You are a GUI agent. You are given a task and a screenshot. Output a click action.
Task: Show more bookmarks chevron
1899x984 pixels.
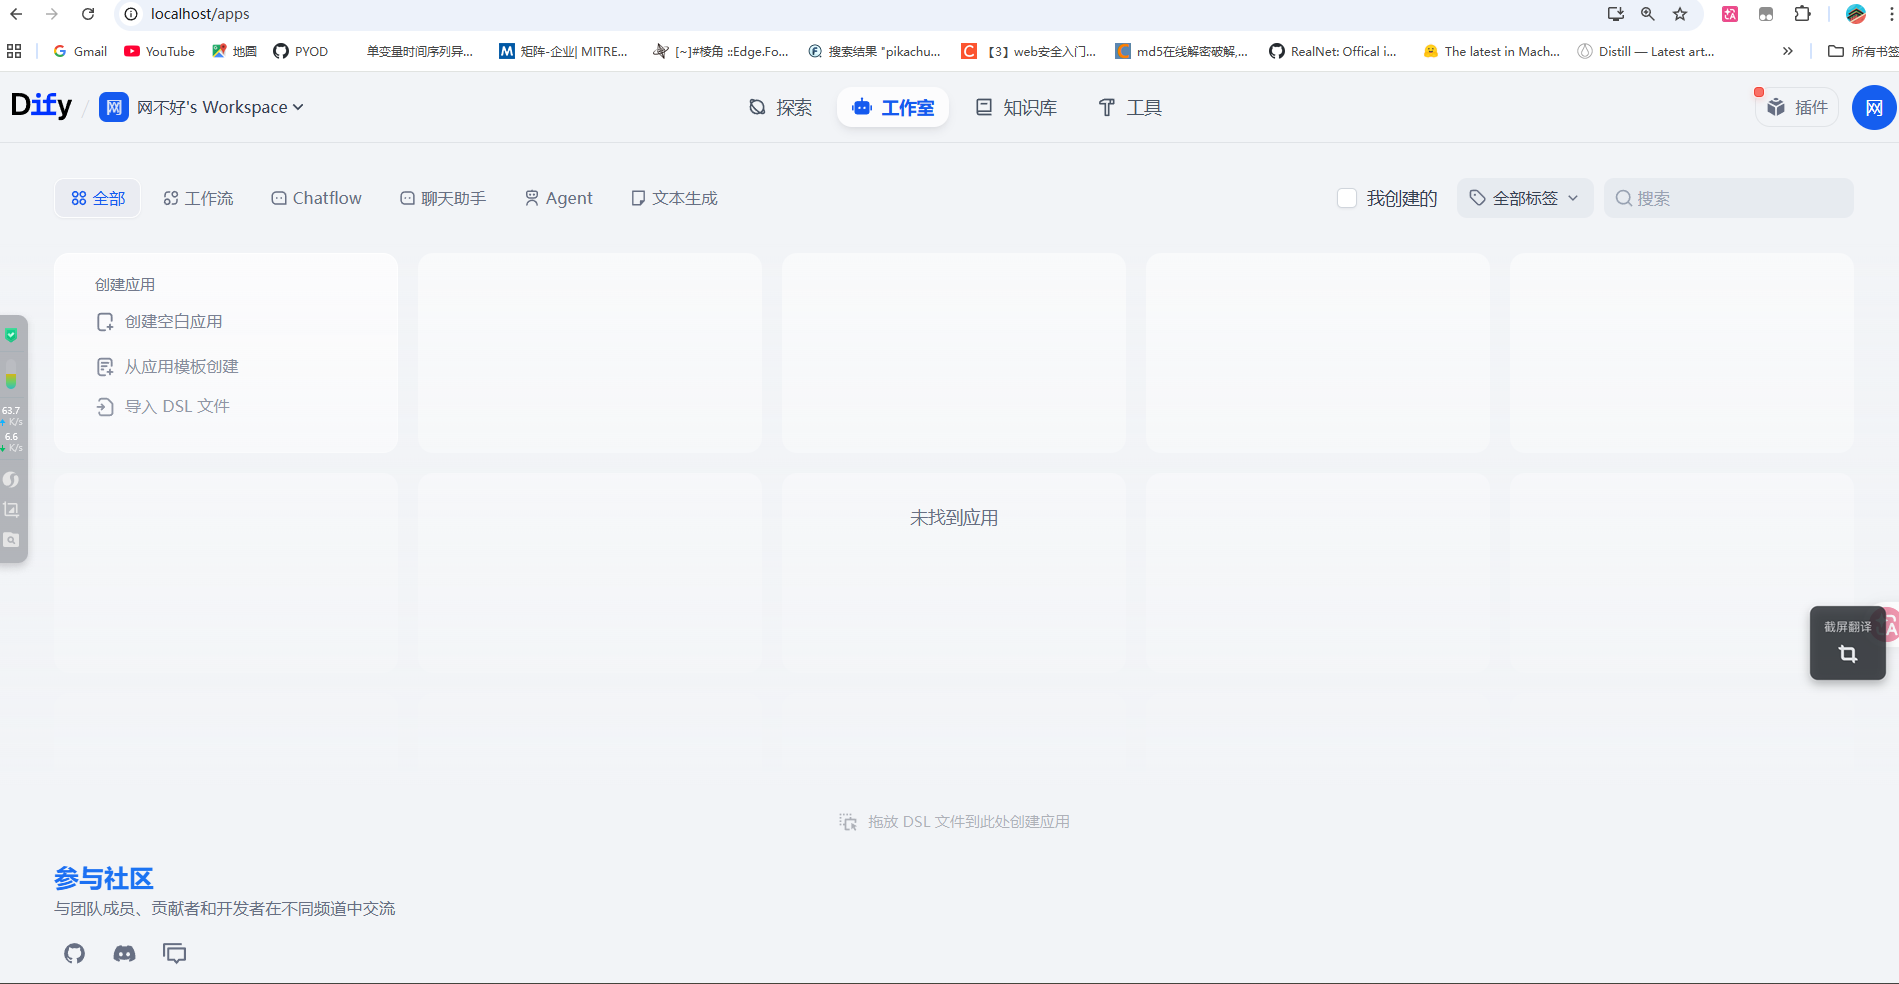pos(1788,51)
